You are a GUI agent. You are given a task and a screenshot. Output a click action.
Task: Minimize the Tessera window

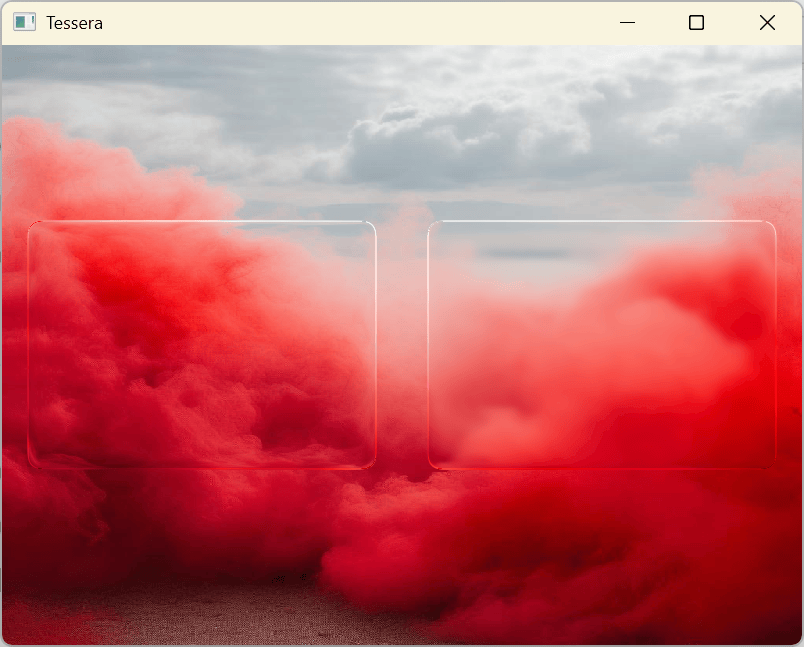[x=628, y=23]
